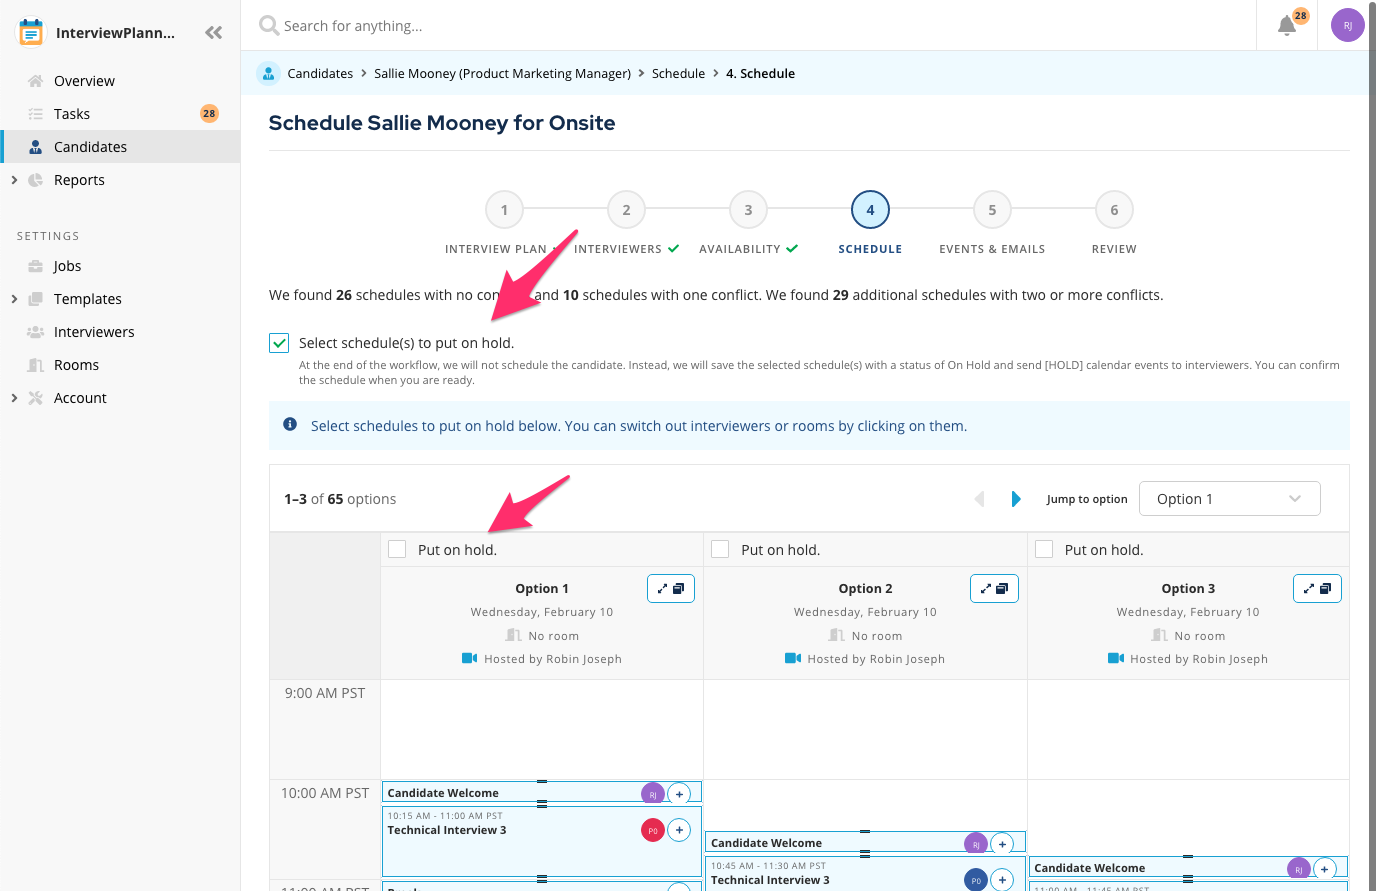Expand the Templates sidebar section
Image resolution: width=1376 pixels, height=891 pixels.
(14, 299)
